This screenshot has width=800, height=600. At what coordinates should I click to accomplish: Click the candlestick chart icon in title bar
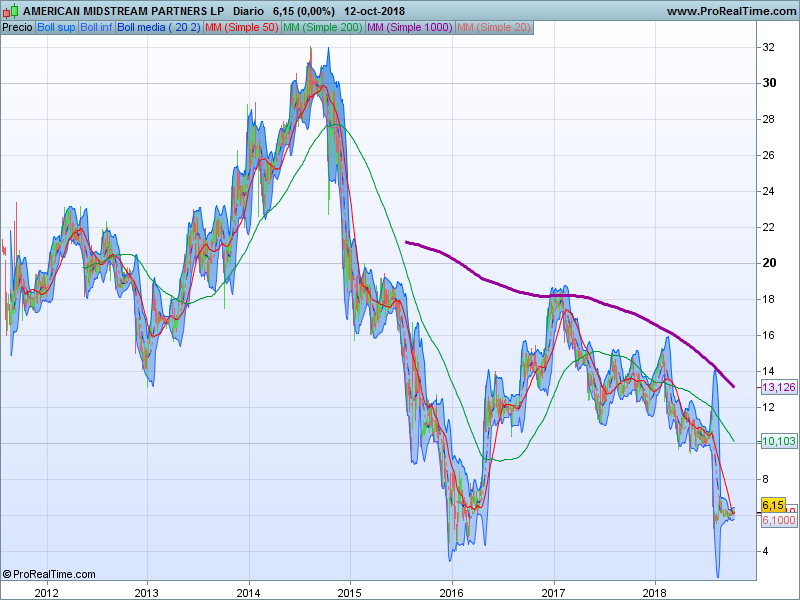[10, 11]
